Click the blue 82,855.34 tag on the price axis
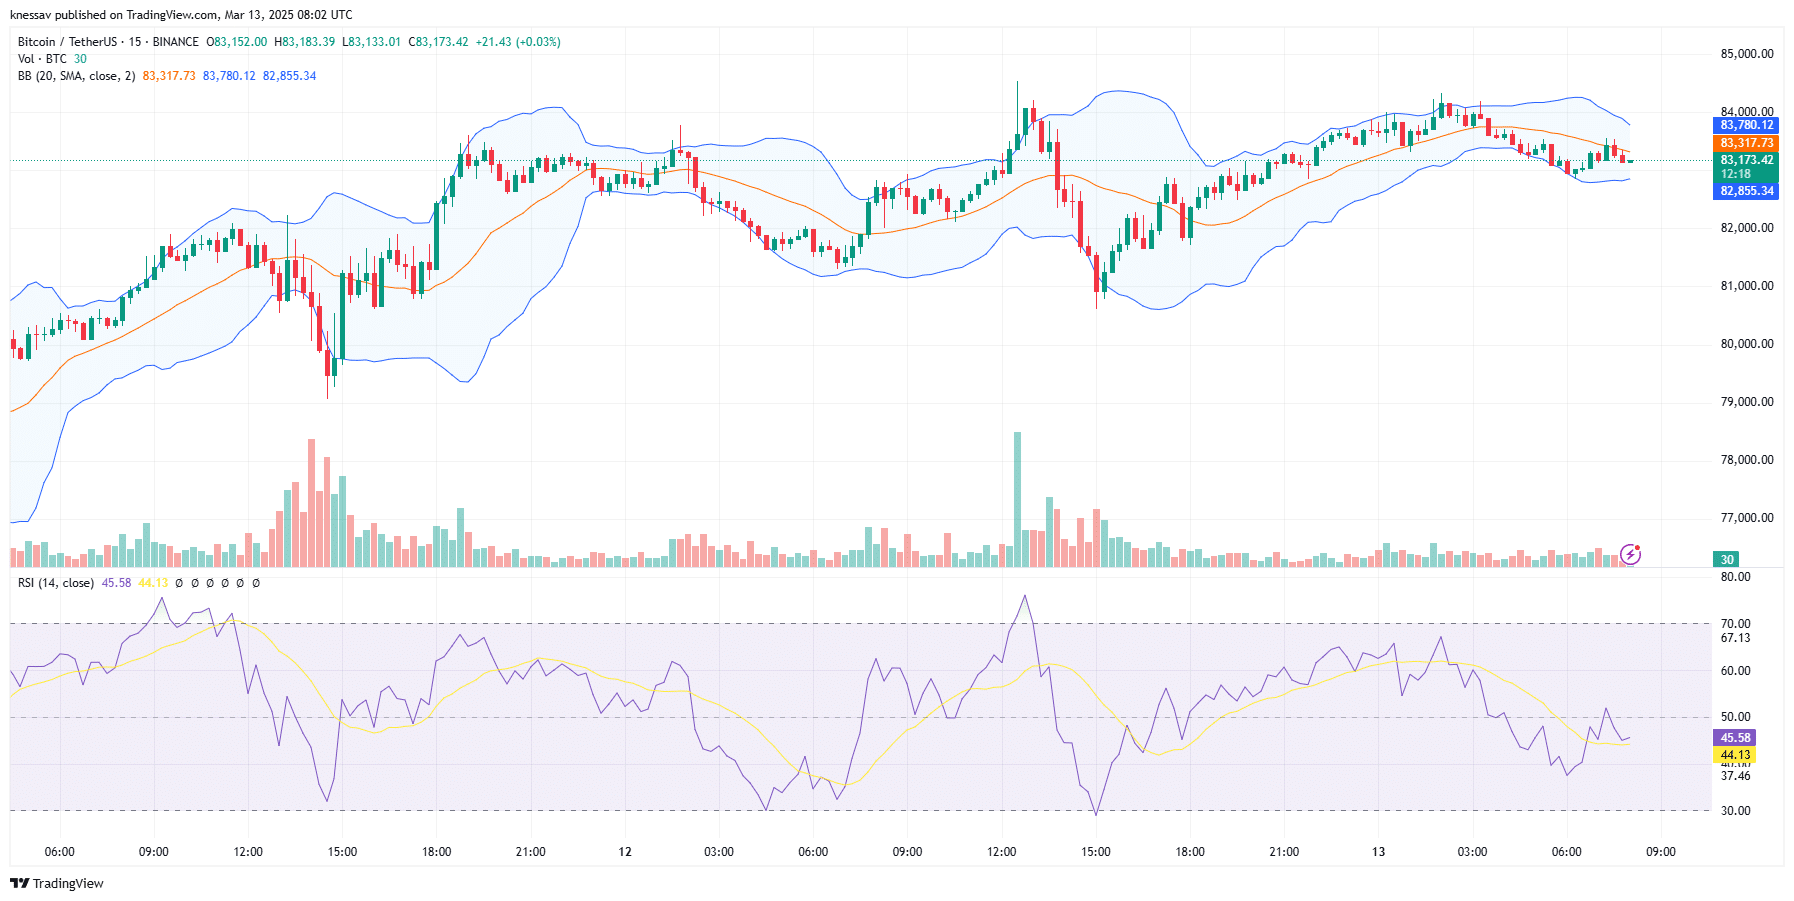 pos(1746,191)
